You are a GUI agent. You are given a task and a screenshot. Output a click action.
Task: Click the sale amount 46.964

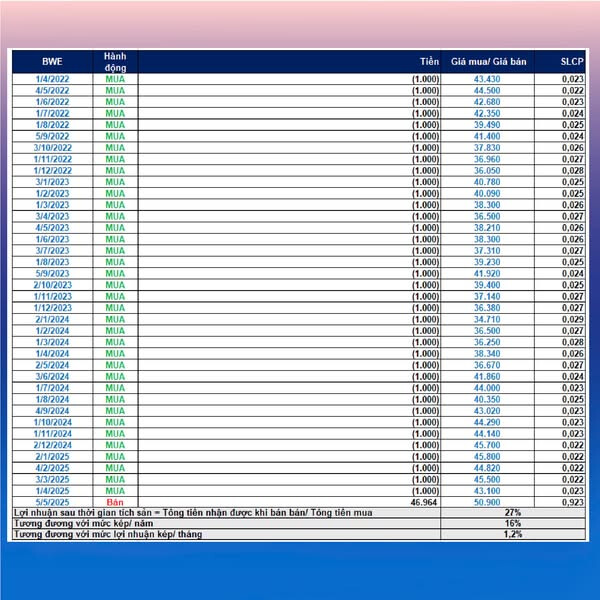425,501
